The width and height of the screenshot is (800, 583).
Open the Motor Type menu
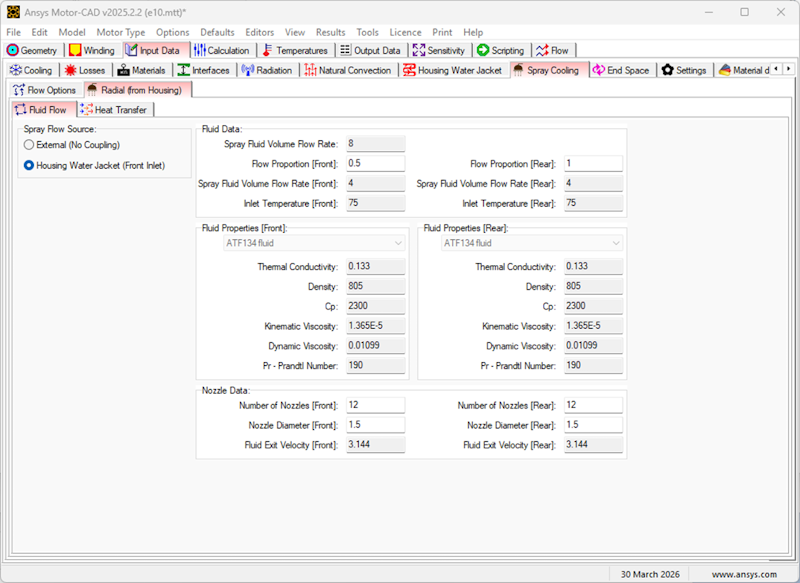[121, 32]
